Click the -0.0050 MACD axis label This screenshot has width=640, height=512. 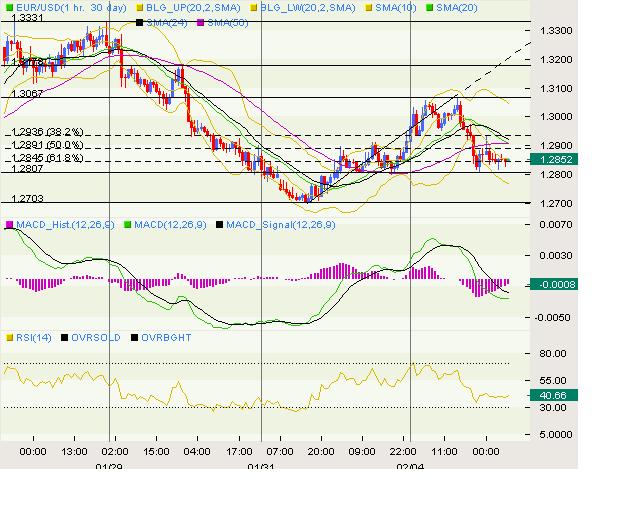[x=553, y=318]
